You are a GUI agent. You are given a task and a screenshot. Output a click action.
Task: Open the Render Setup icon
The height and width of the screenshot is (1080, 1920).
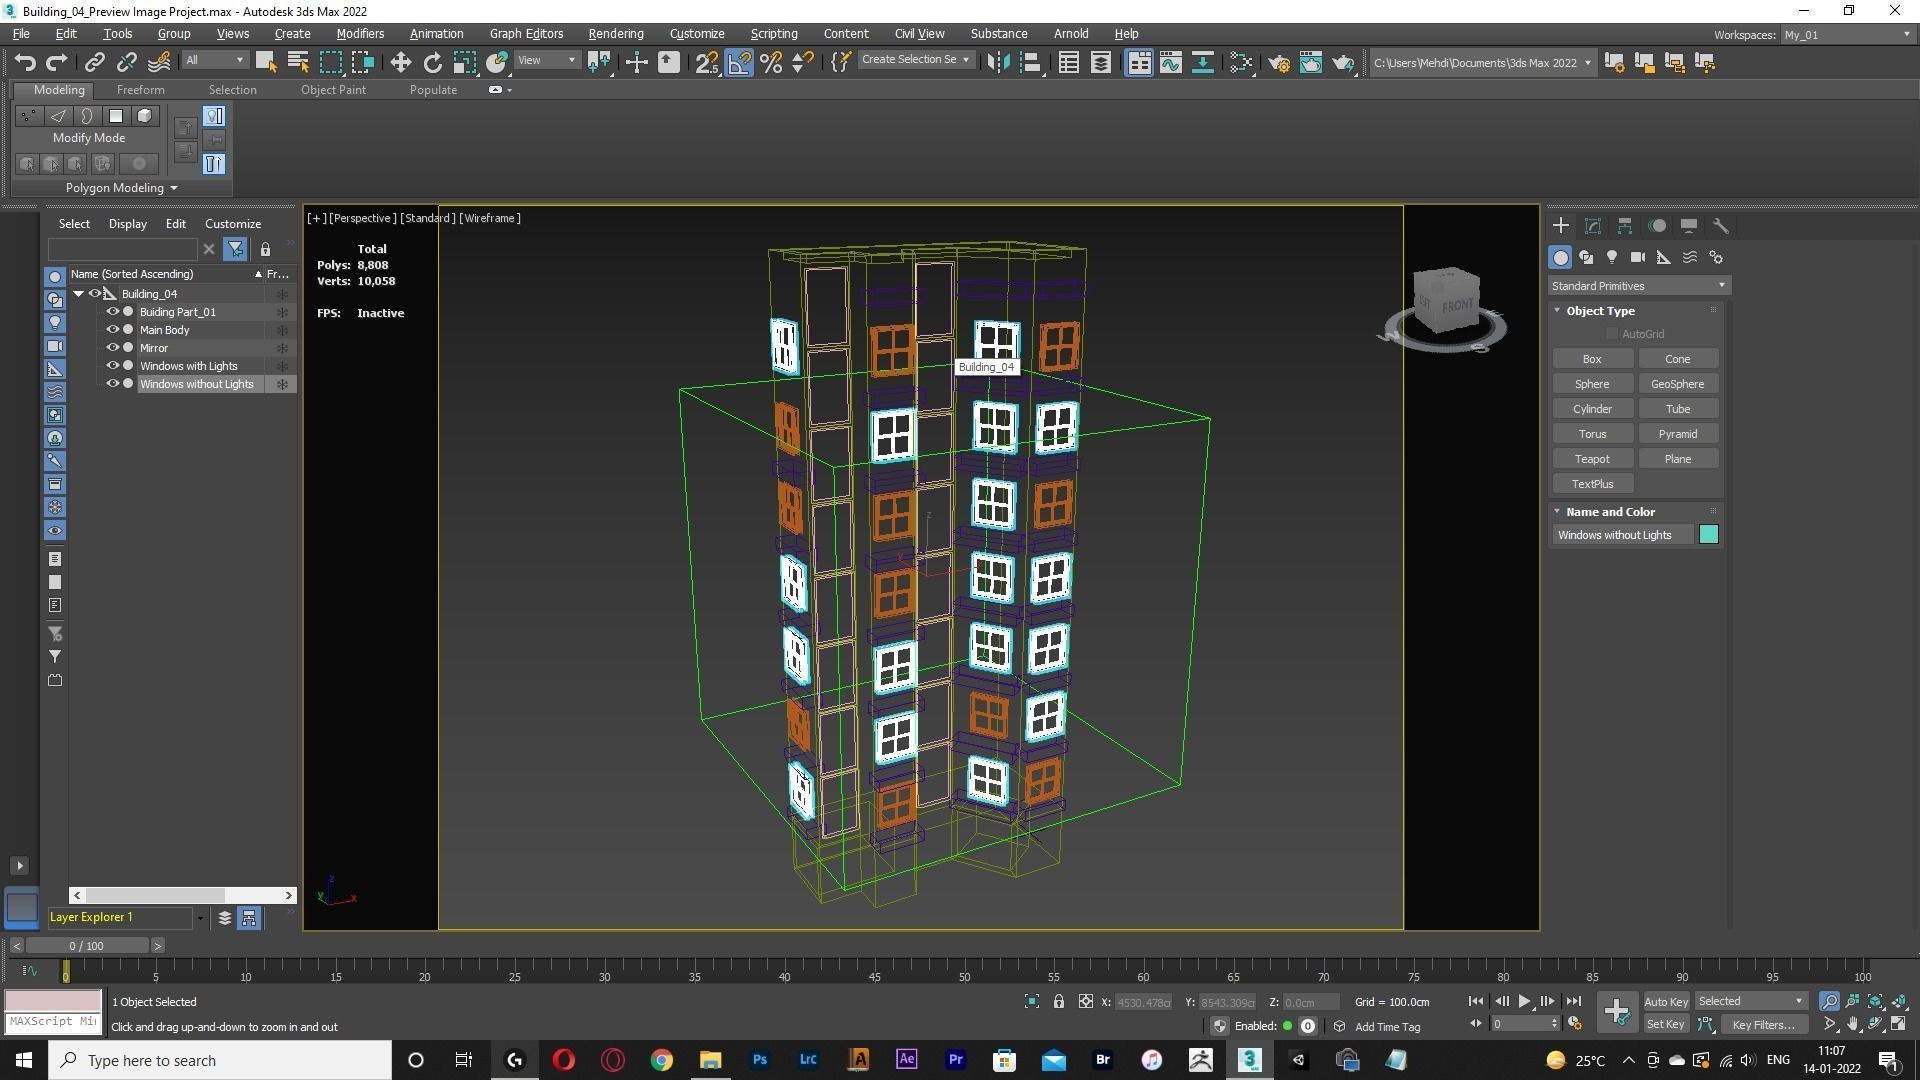tap(1279, 62)
